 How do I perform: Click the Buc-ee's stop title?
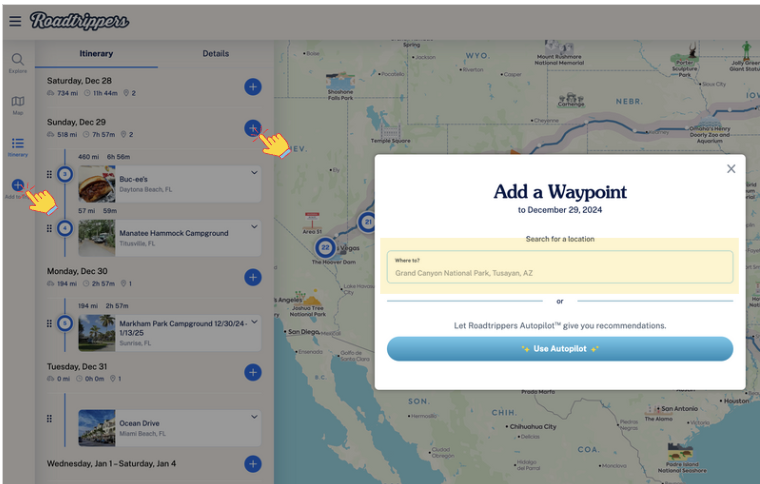pyautogui.click(x=133, y=179)
